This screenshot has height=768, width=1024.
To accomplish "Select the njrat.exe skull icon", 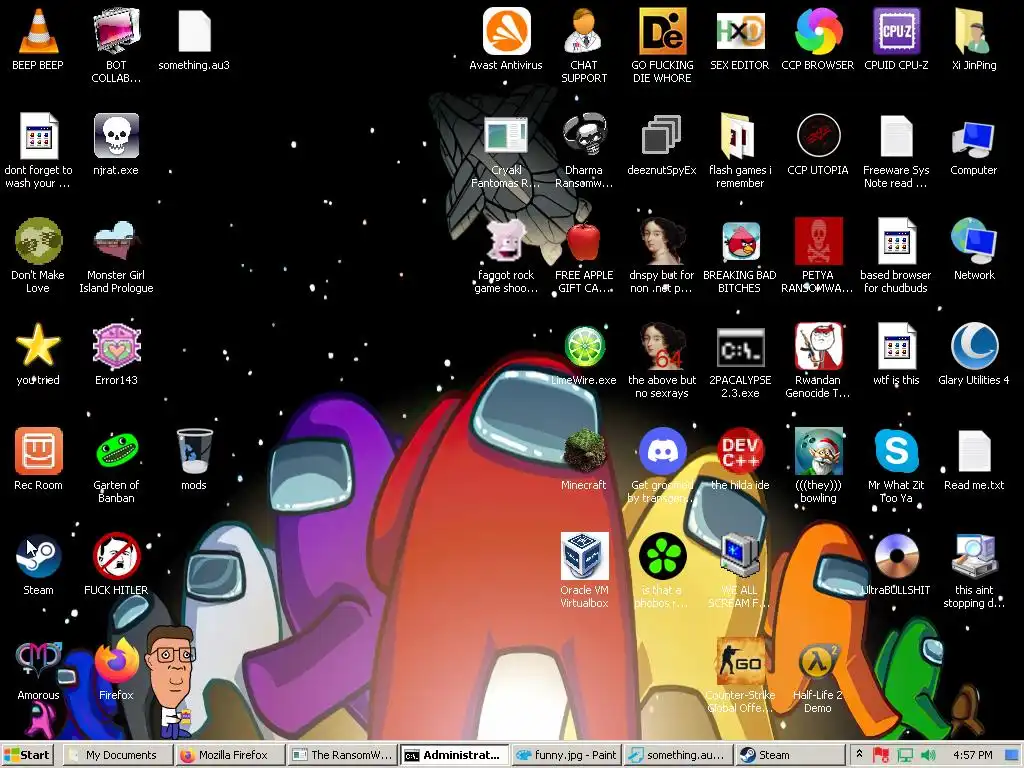I will (x=116, y=136).
